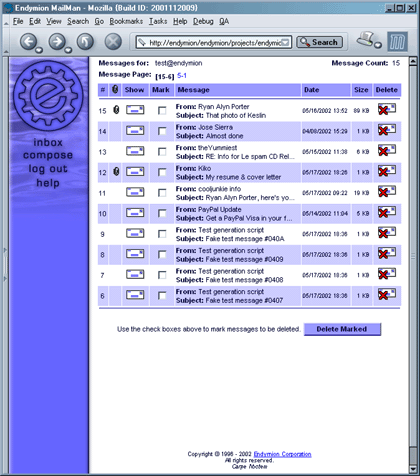Open the QA menu
The image size is (420, 476).
(x=224, y=22)
